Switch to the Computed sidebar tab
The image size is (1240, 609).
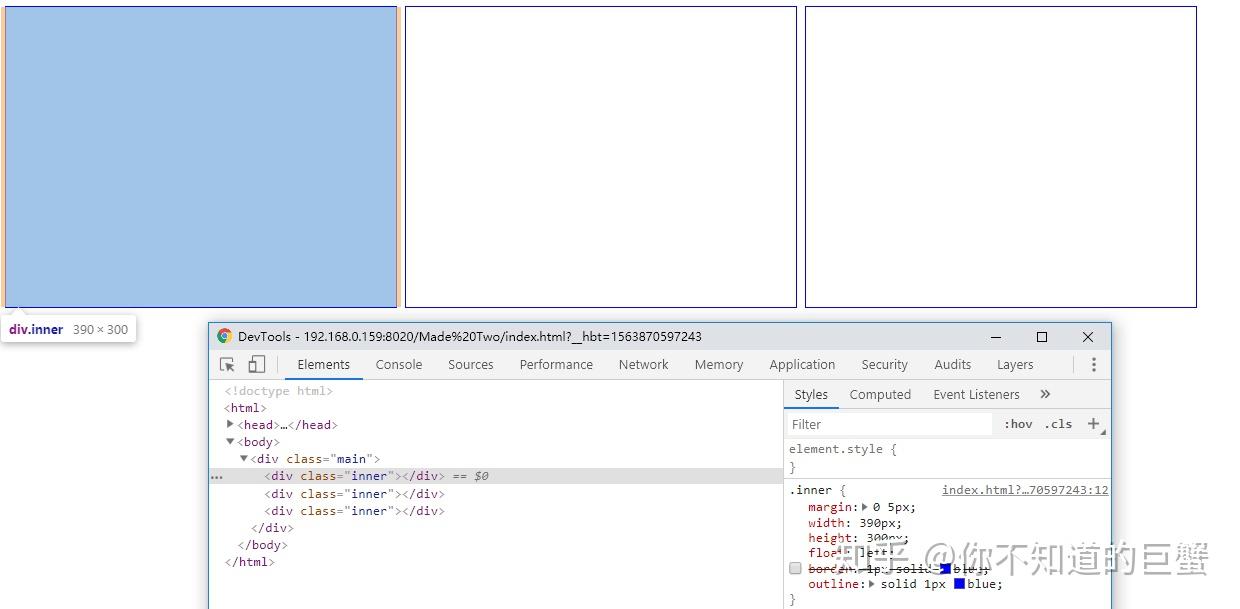(880, 394)
